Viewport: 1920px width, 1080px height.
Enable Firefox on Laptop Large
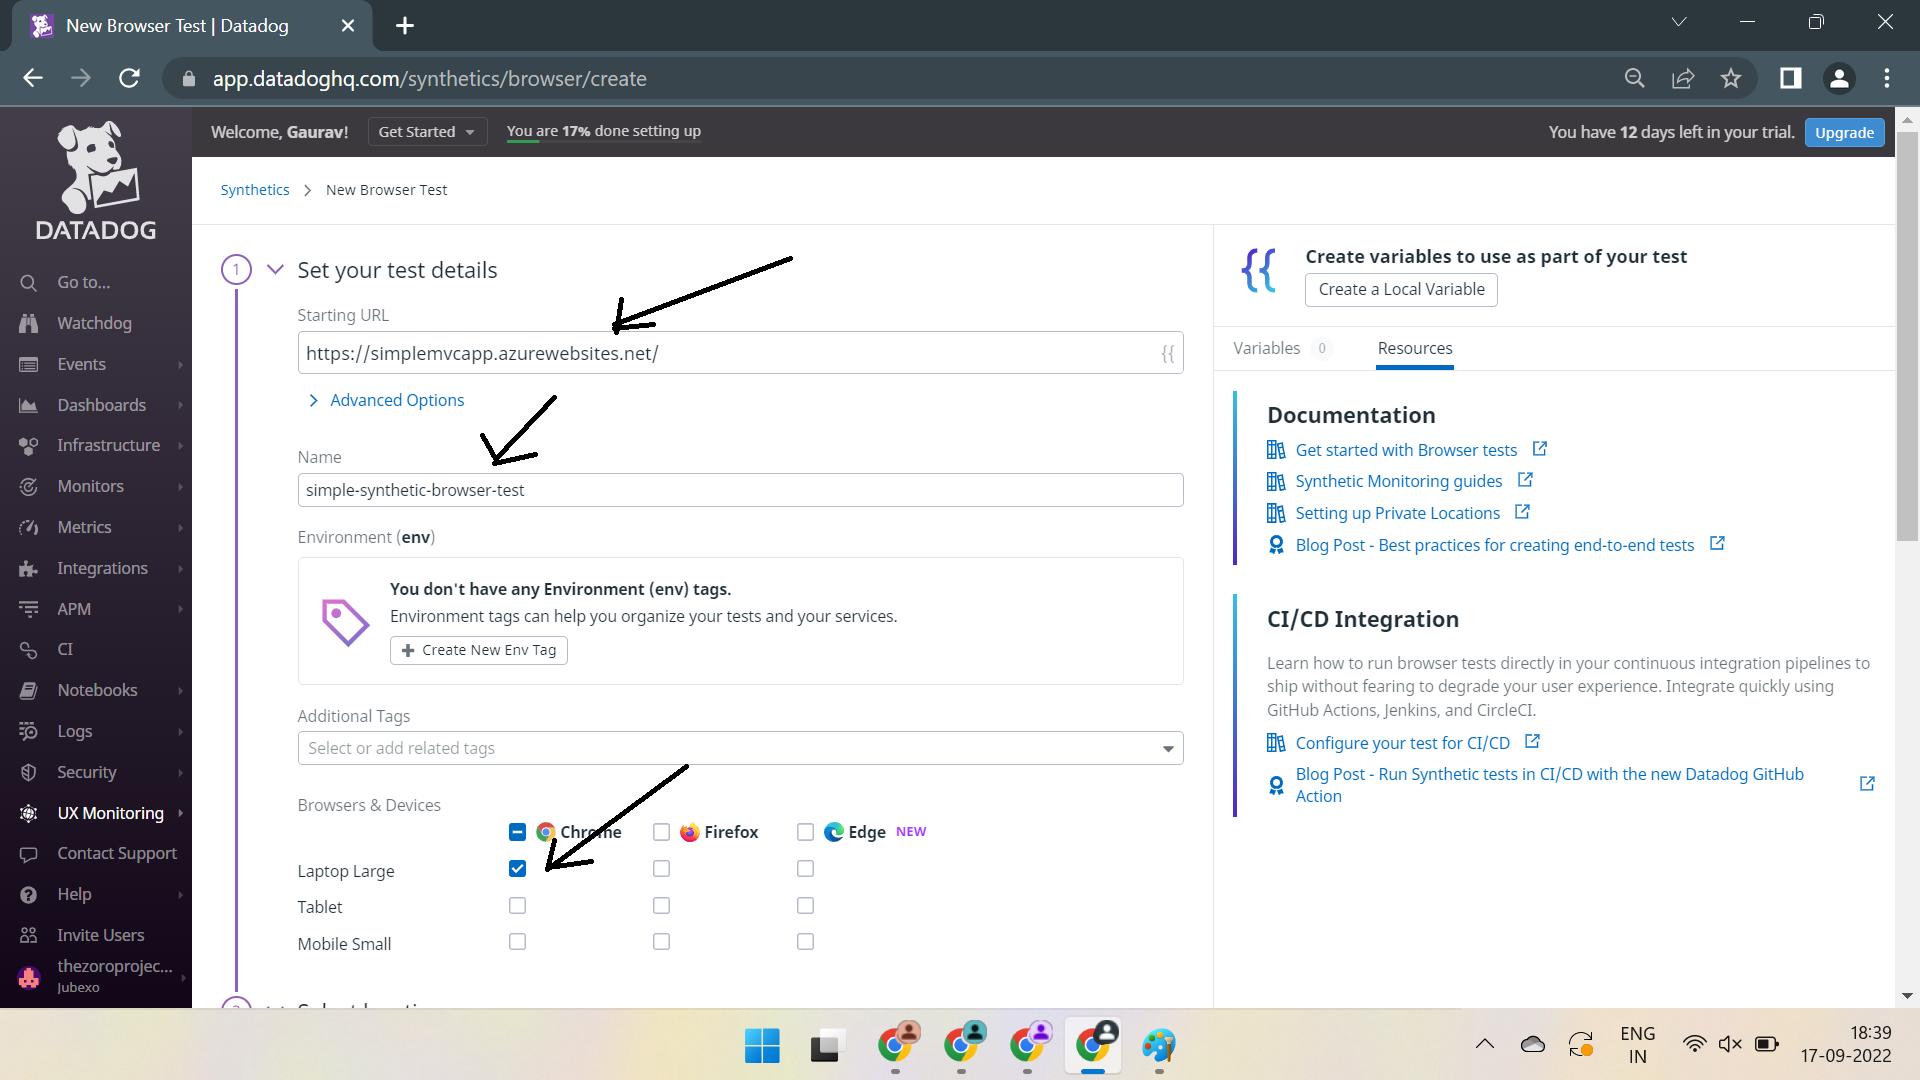pos(661,869)
